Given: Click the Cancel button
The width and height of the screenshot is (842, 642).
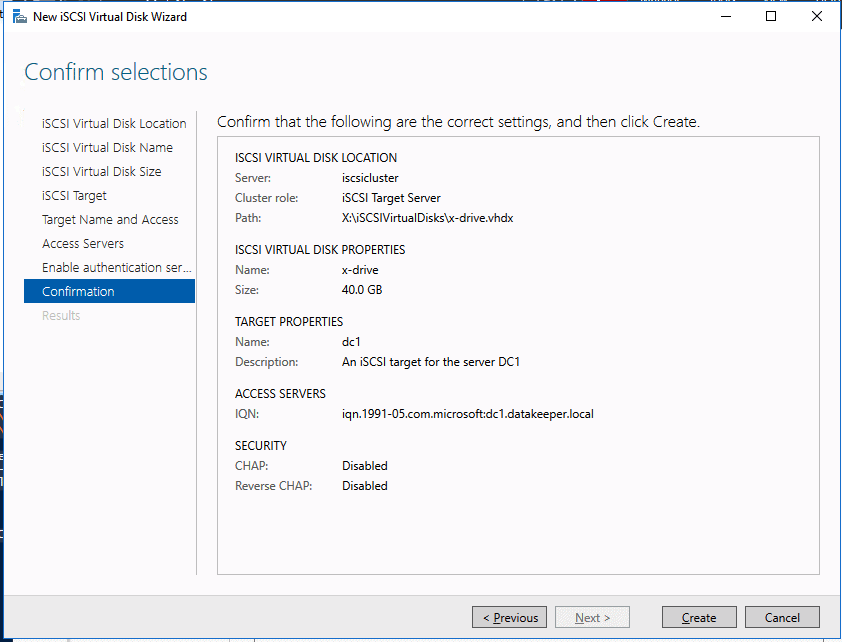Looking at the screenshot, I should pyautogui.click(x=782, y=617).
